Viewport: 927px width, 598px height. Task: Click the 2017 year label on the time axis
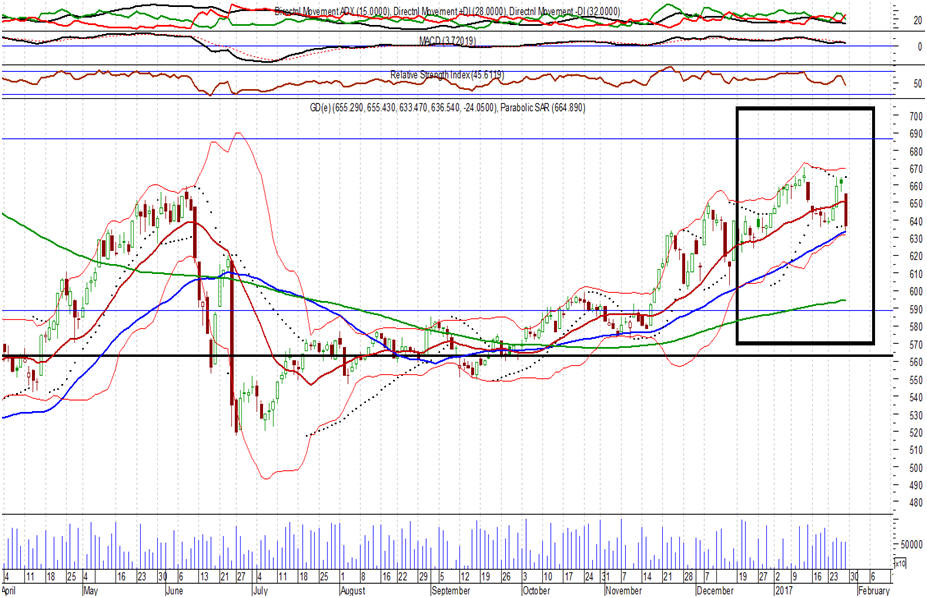point(783,591)
